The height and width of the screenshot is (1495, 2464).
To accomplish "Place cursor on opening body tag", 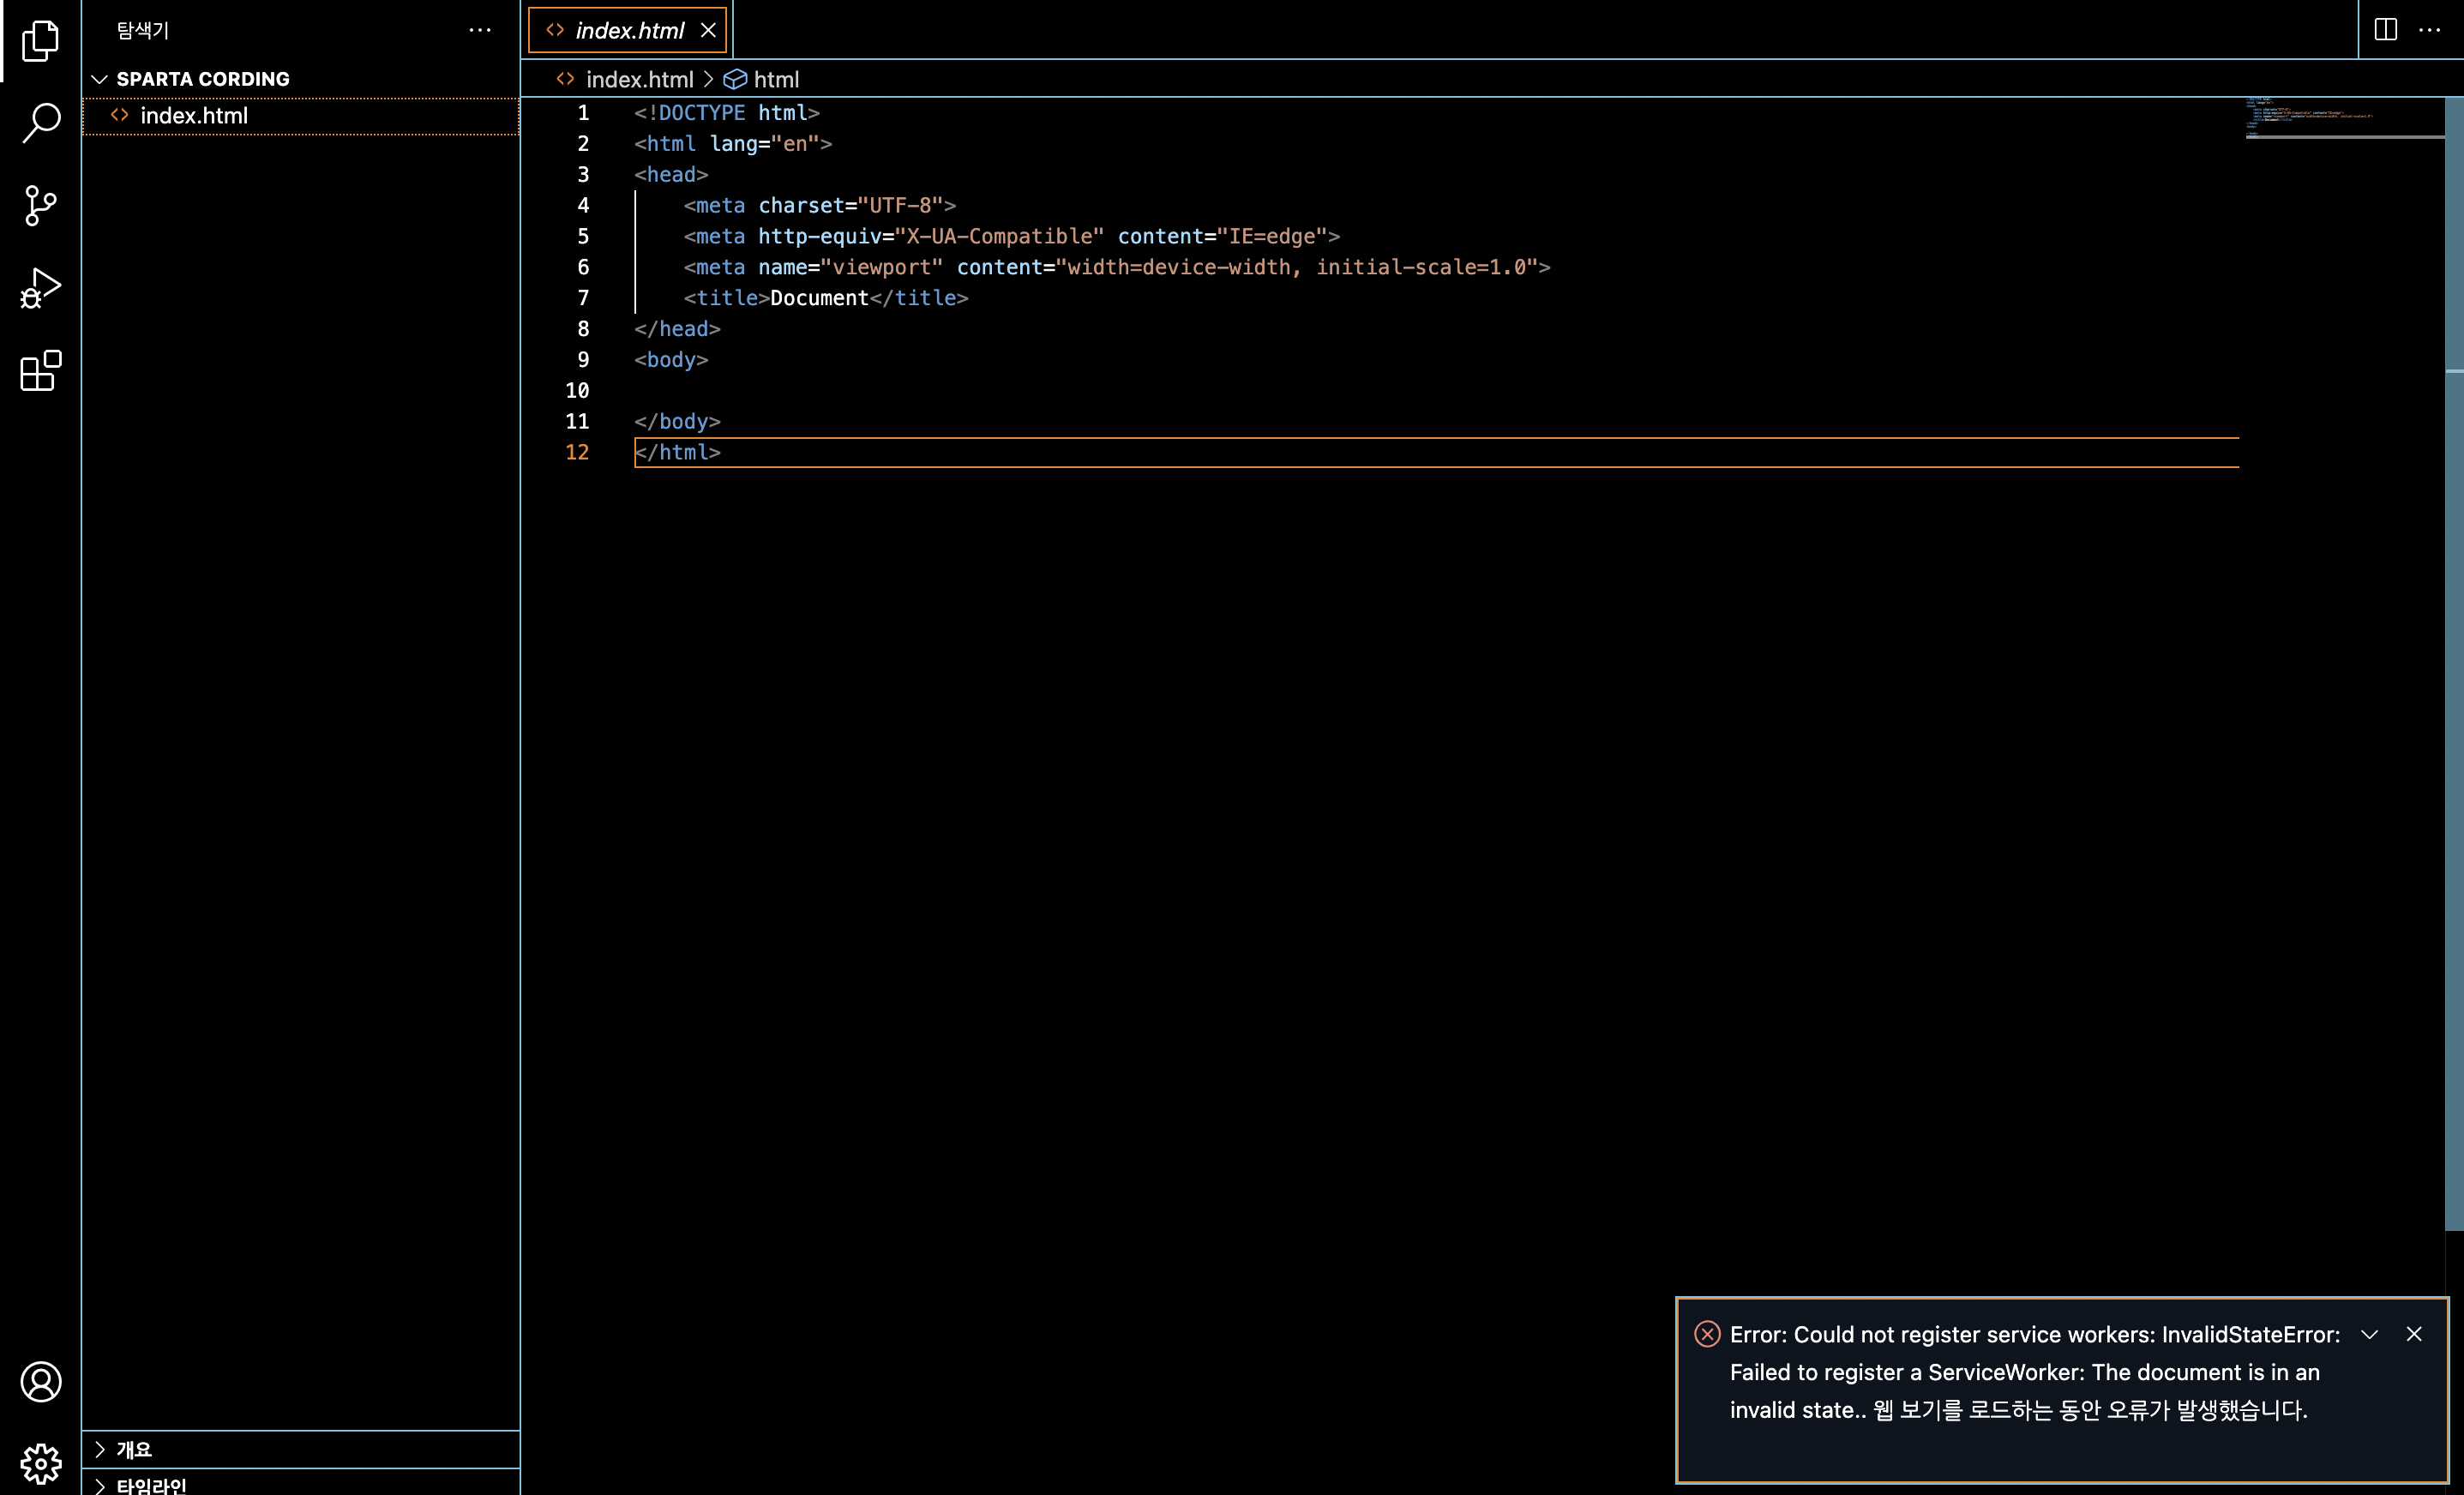I will click(x=671, y=360).
